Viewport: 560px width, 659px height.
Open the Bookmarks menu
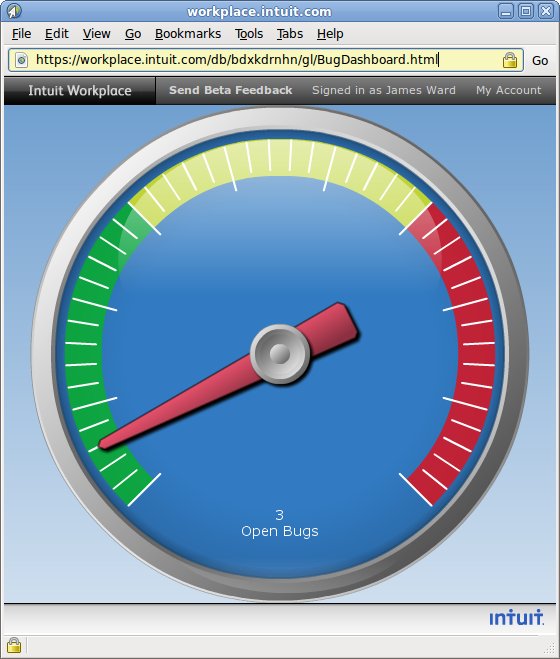[x=188, y=34]
